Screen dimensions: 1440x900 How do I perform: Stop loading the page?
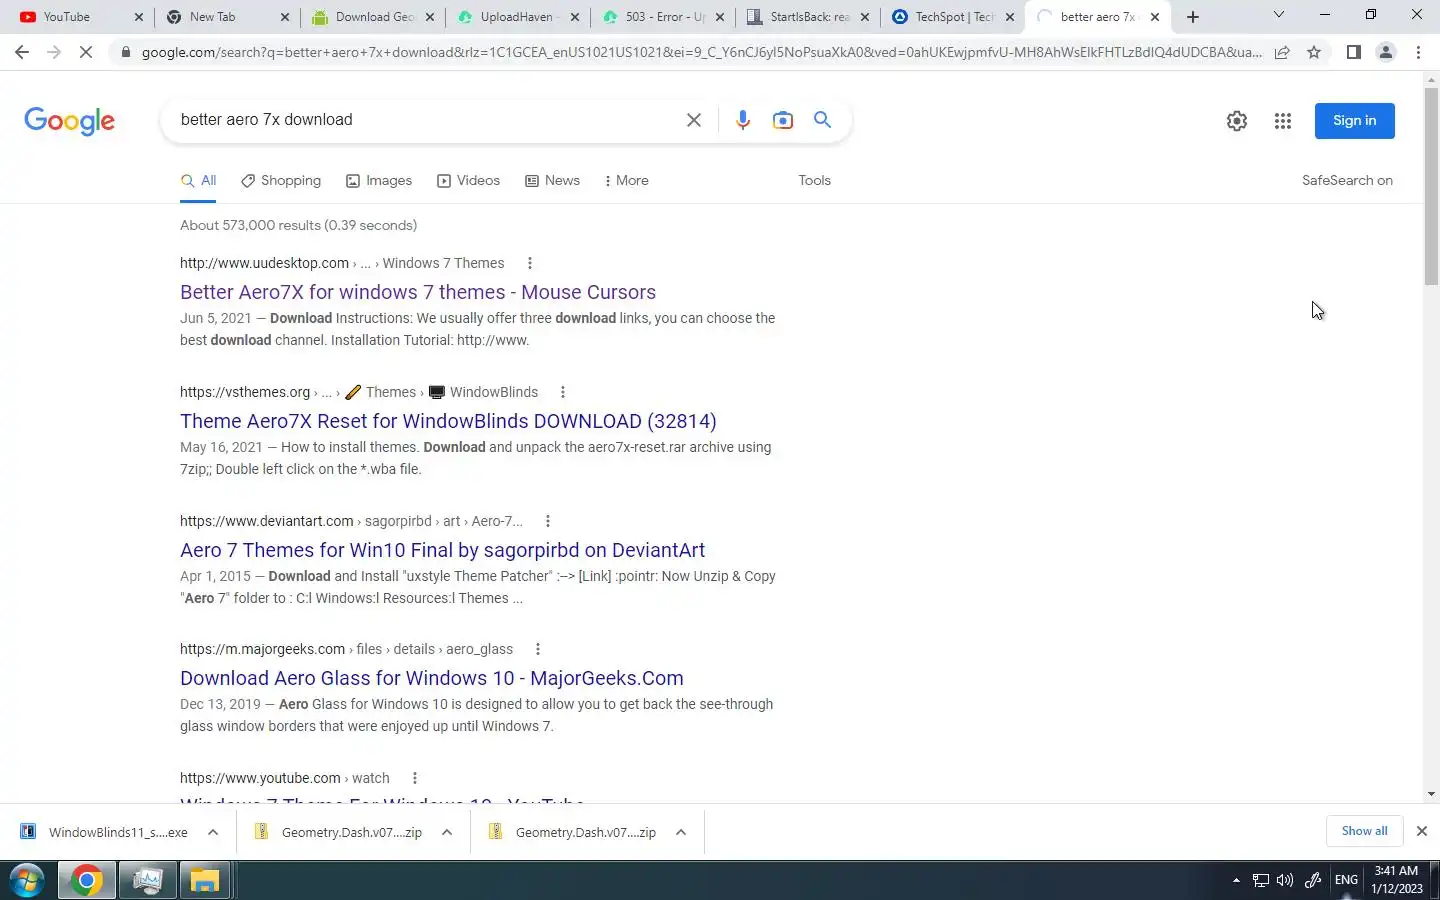(x=86, y=52)
